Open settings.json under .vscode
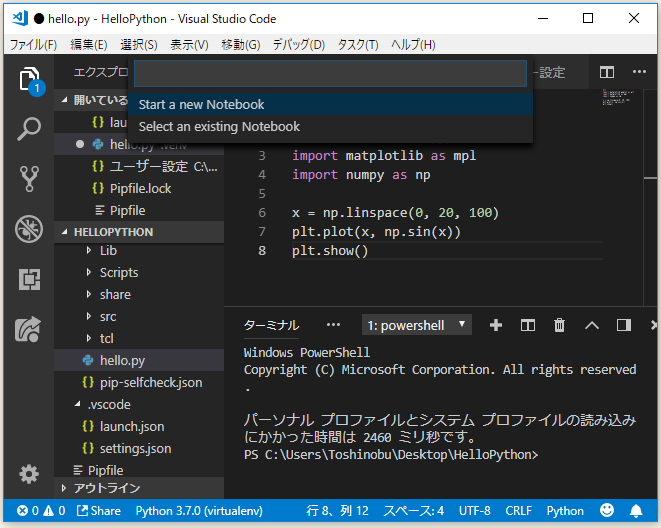Image resolution: width=661 pixels, height=528 pixels. (139, 448)
